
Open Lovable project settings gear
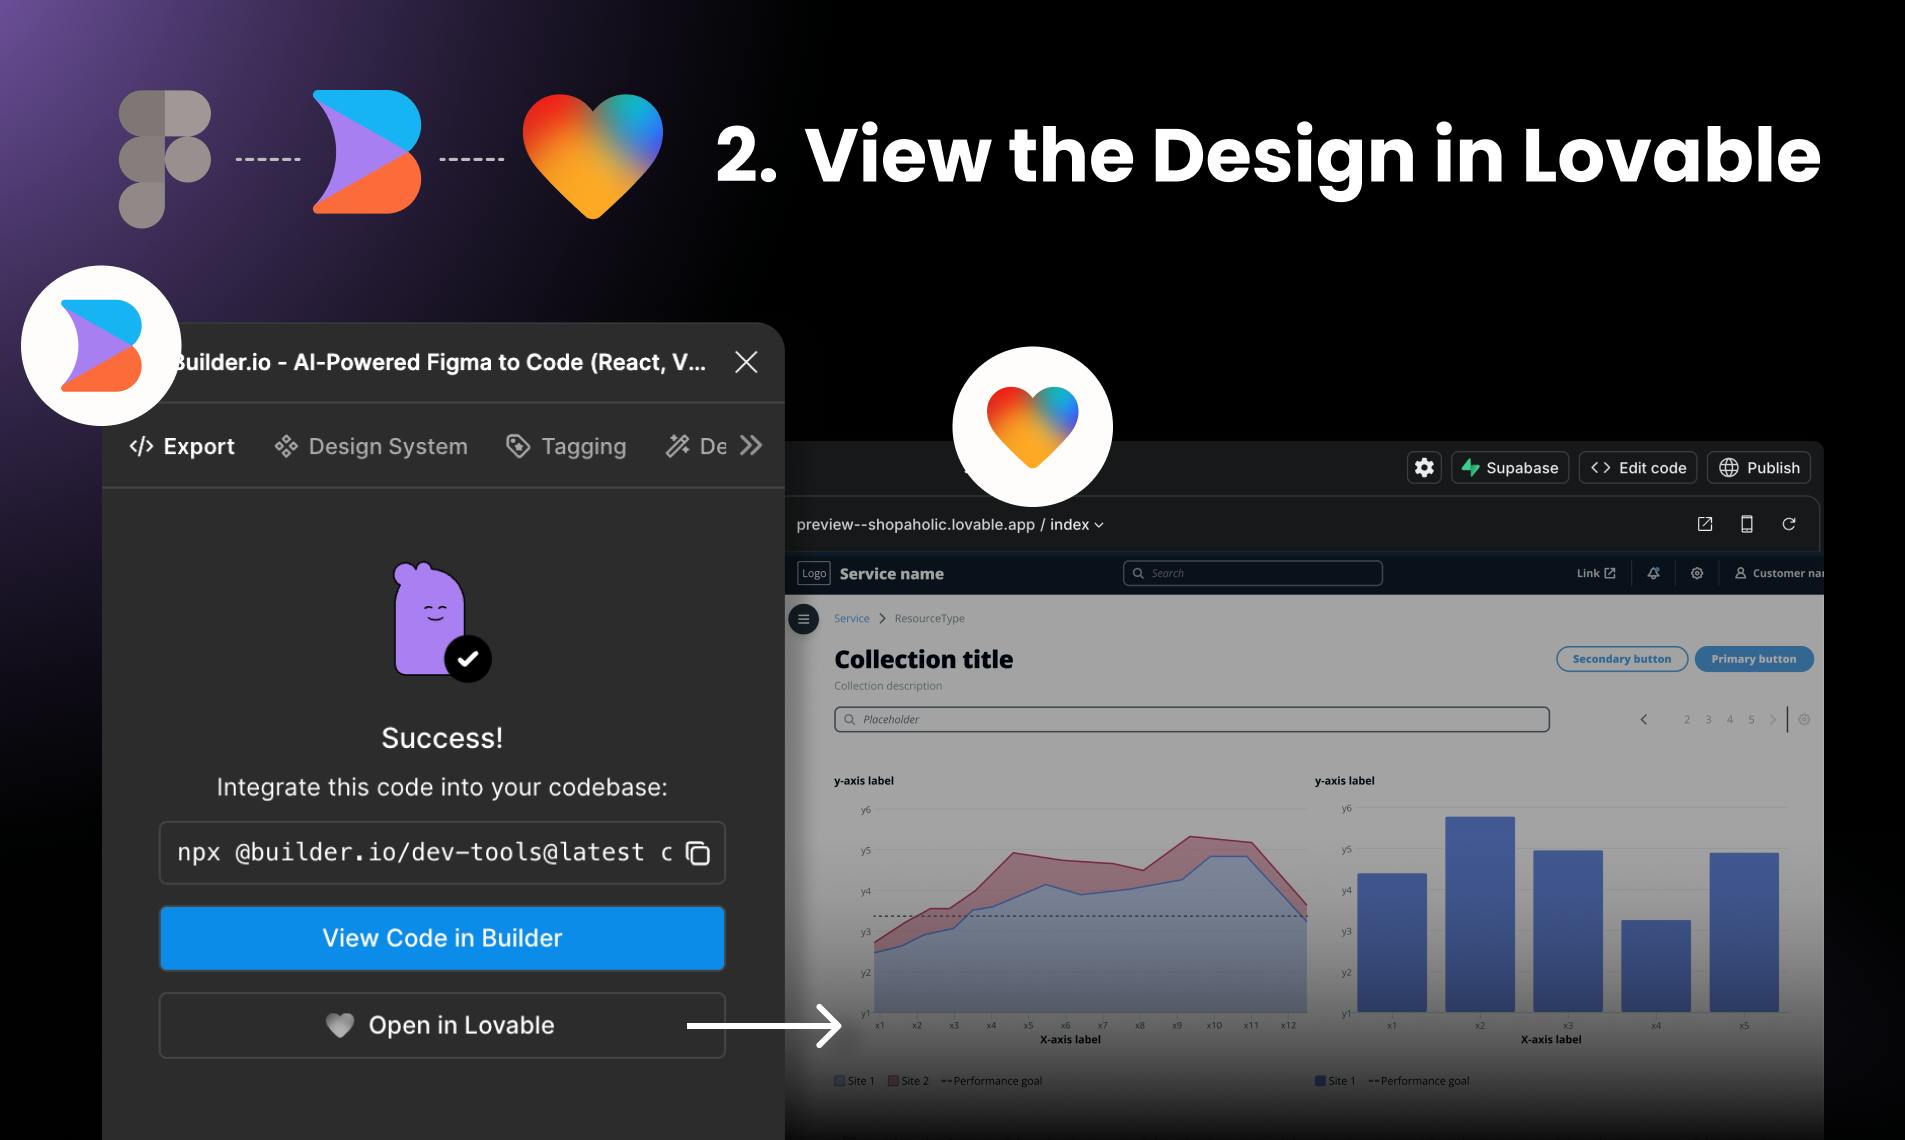(x=1424, y=467)
